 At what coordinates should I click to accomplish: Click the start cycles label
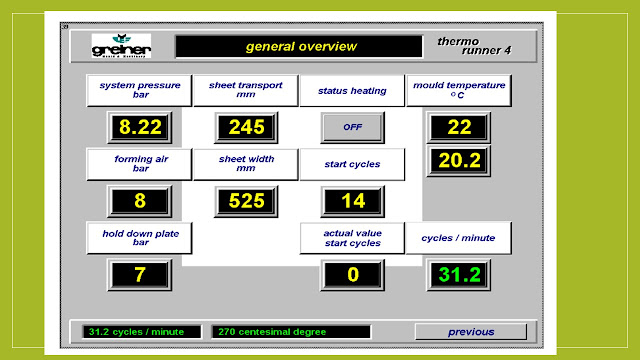(352, 164)
